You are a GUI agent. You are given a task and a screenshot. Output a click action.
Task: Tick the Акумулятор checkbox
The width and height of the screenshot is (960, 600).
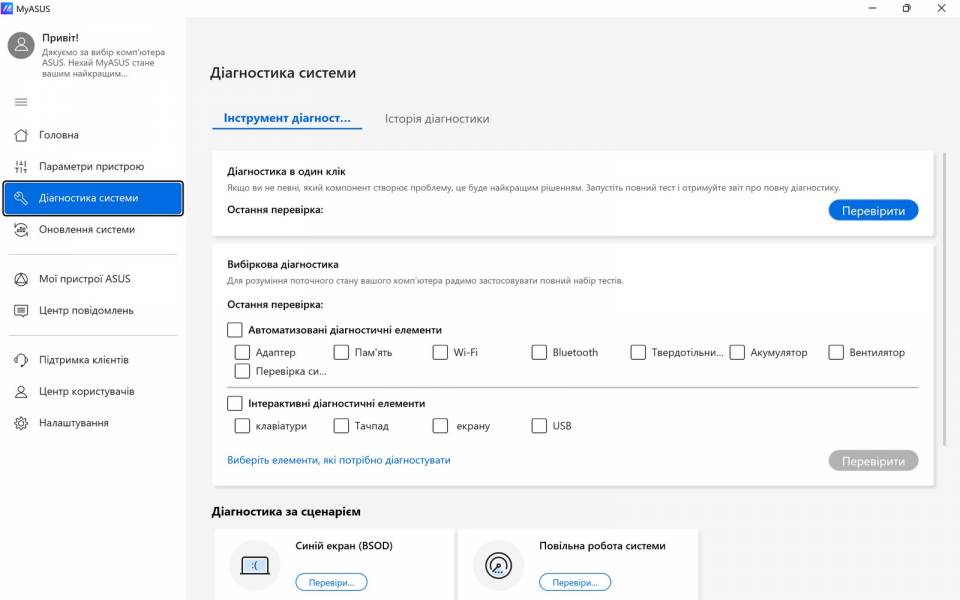pos(737,352)
